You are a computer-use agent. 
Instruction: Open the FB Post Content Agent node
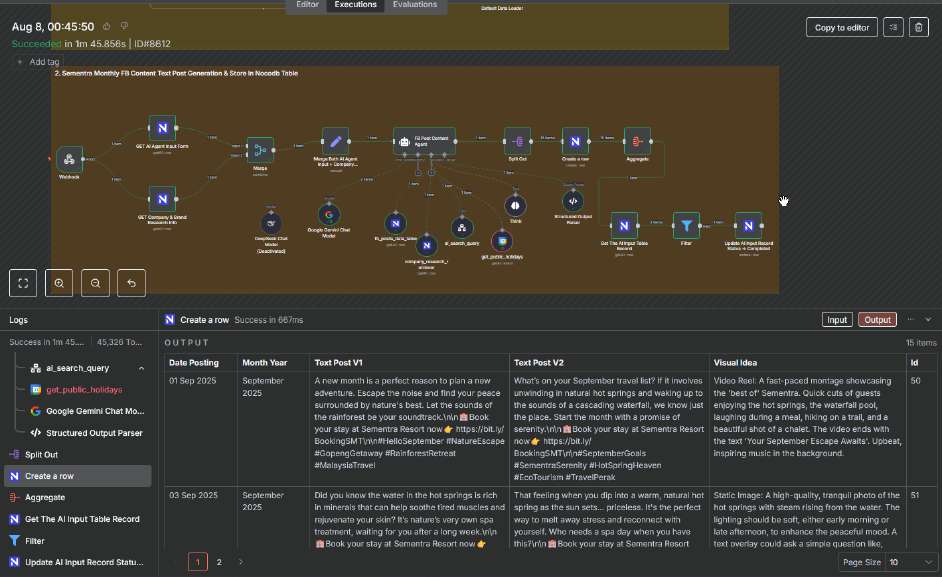[x=424, y=141]
